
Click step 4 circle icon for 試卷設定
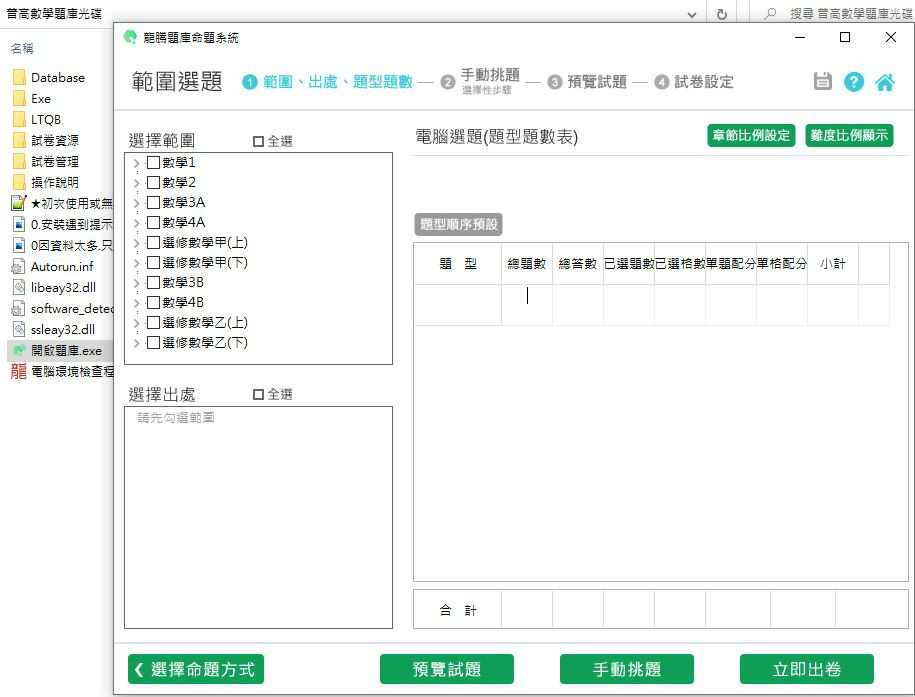point(662,82)
